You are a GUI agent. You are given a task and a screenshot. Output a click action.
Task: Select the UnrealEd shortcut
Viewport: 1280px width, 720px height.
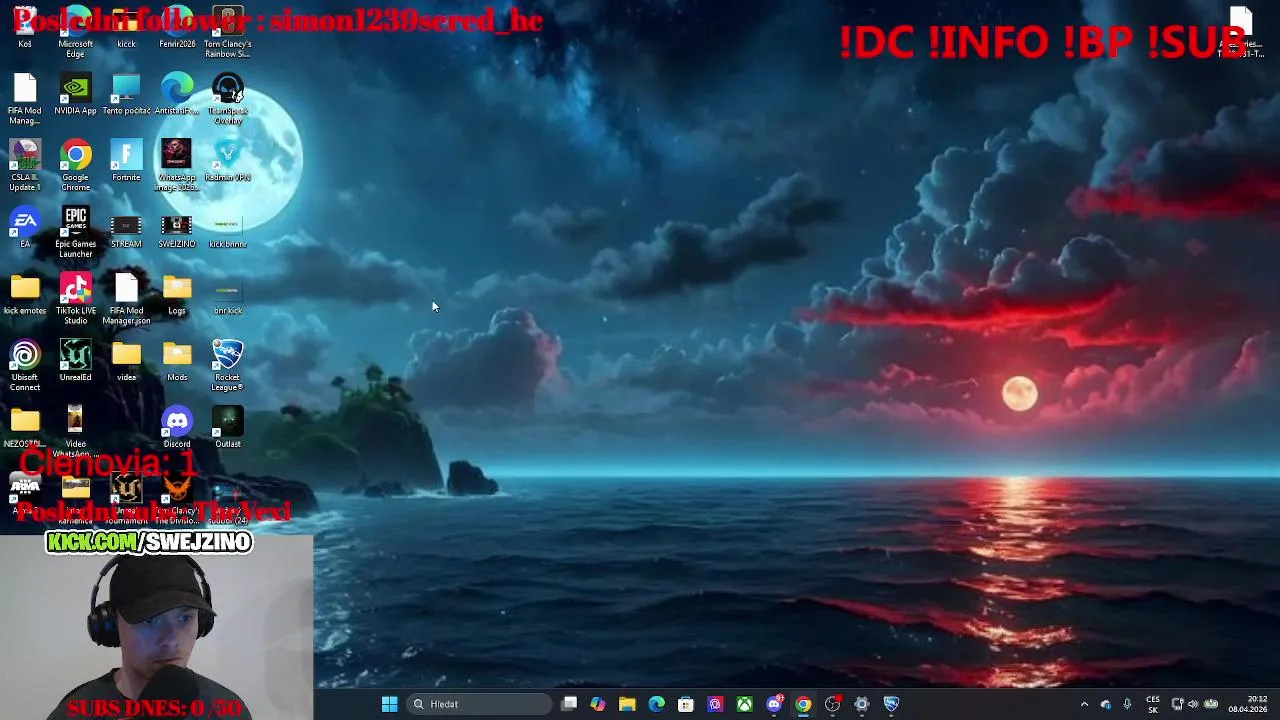click(75, 362)
